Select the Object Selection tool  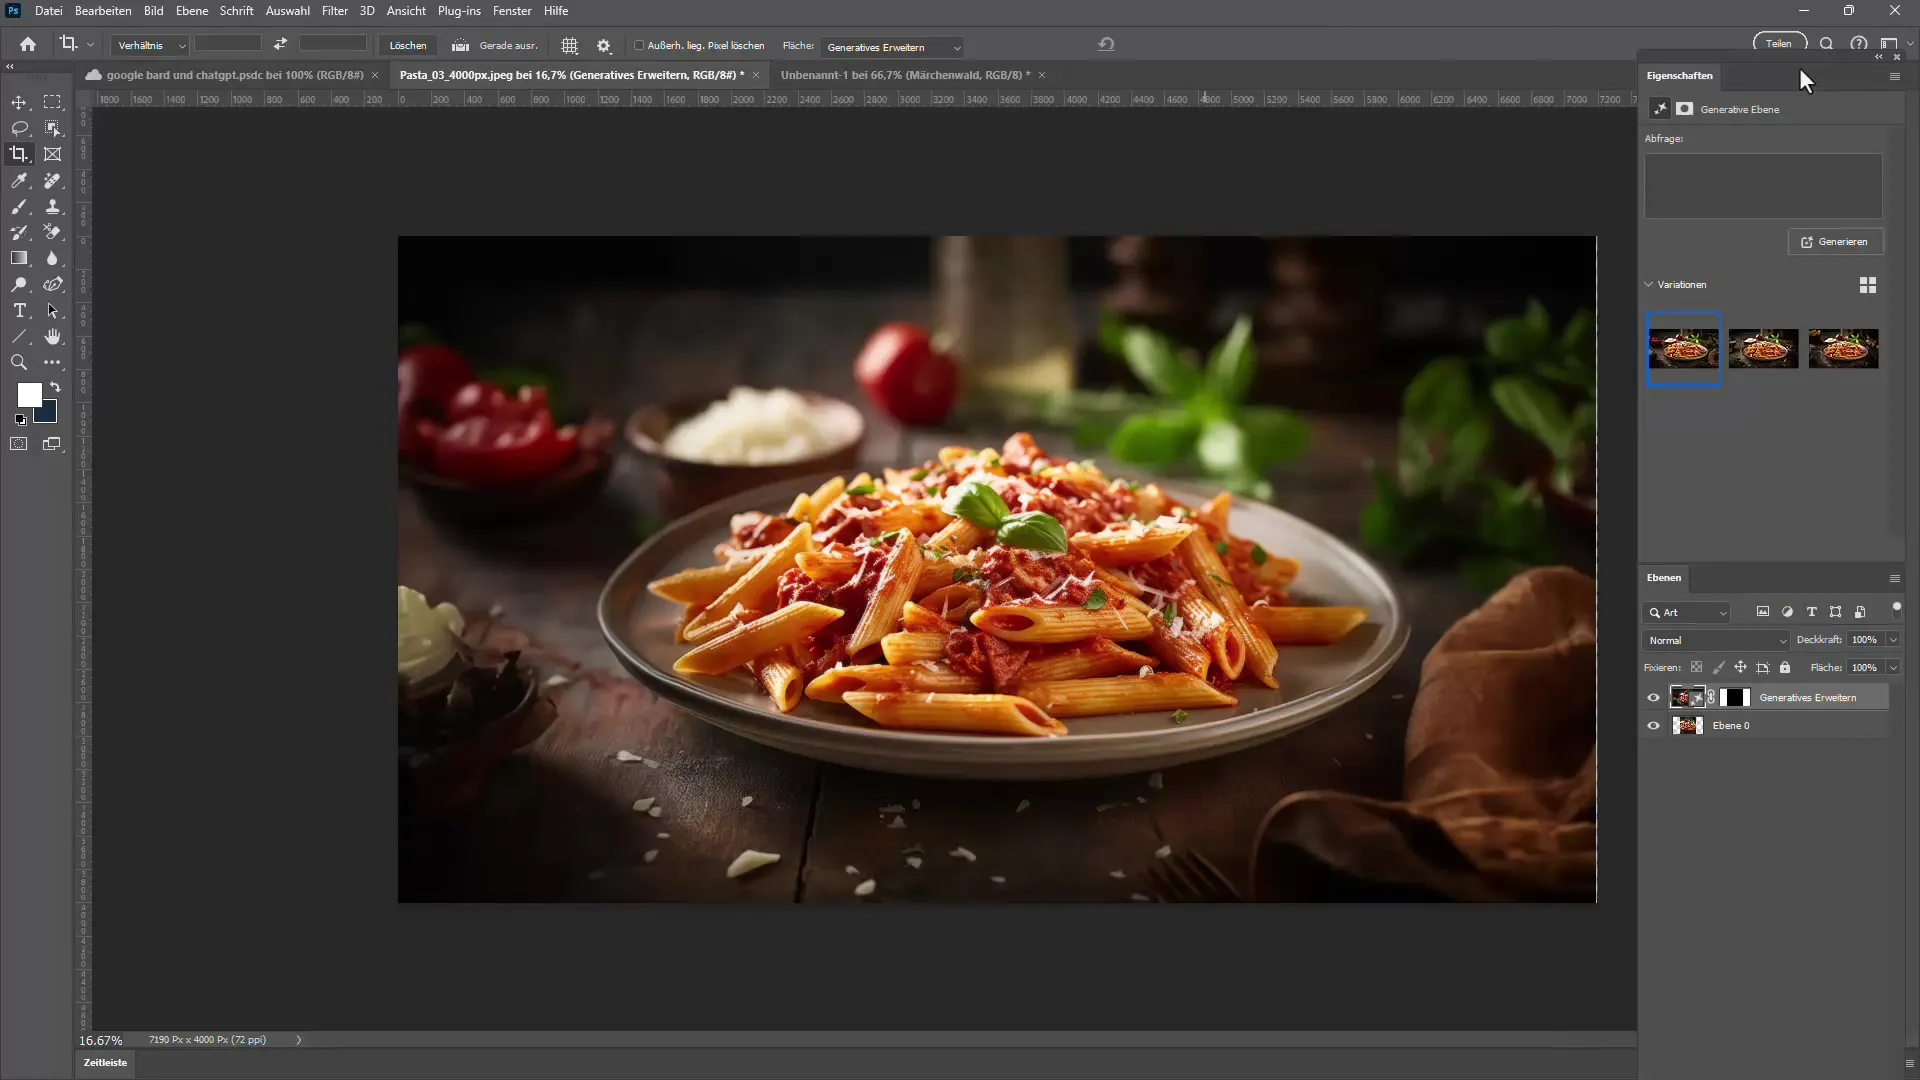(53, 128)
